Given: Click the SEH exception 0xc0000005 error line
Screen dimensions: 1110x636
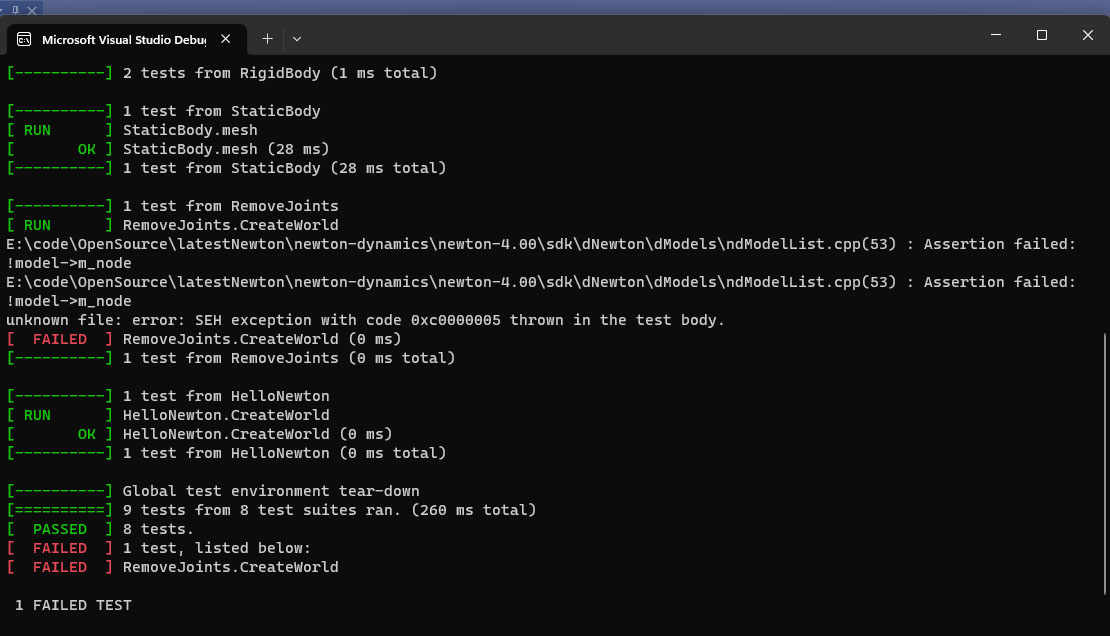Looking at the screenshot, I should click(x=365, y=320).
